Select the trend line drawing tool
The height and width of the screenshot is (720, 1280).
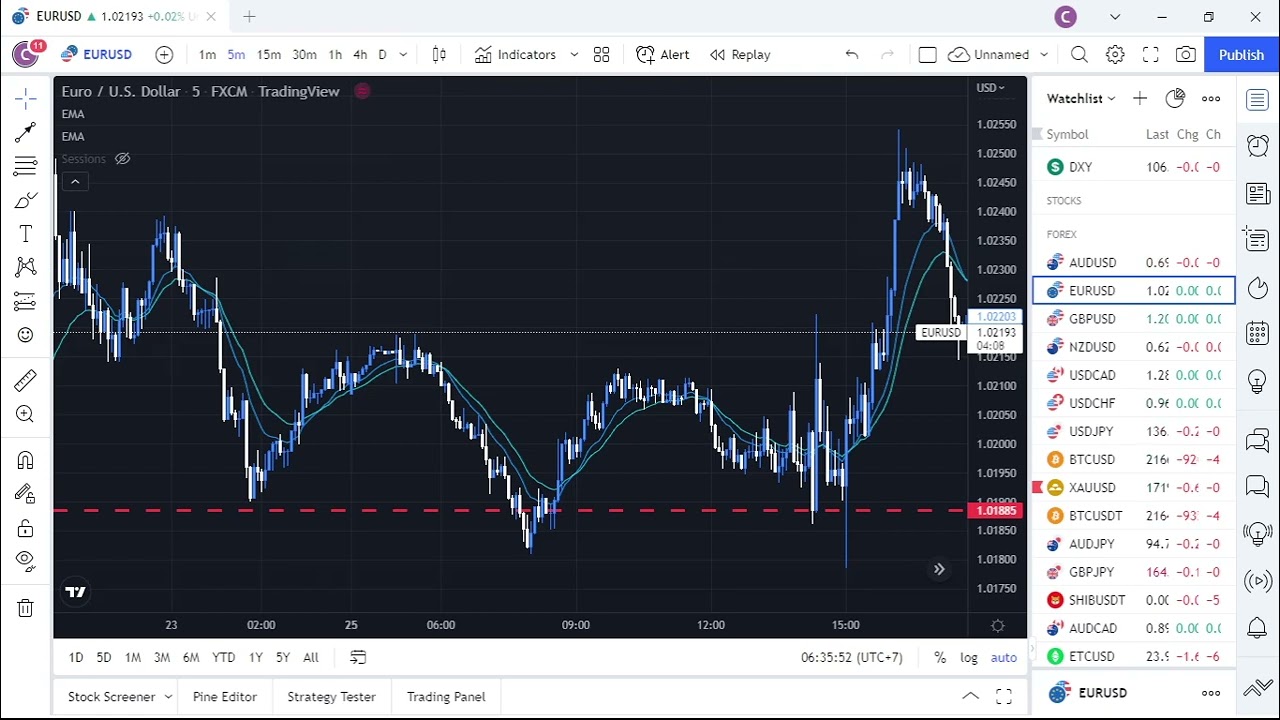[26, 131]
